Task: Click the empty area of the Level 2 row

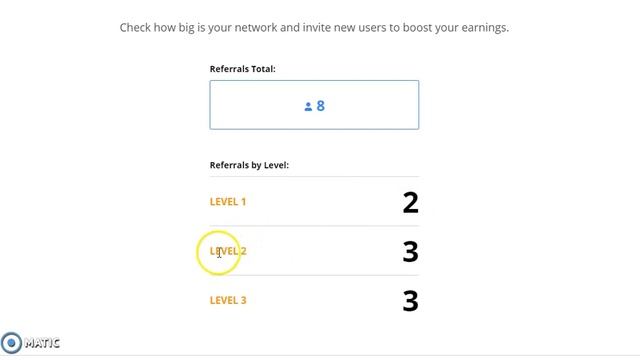Action: pyautogui.click(x=324, y=251)
